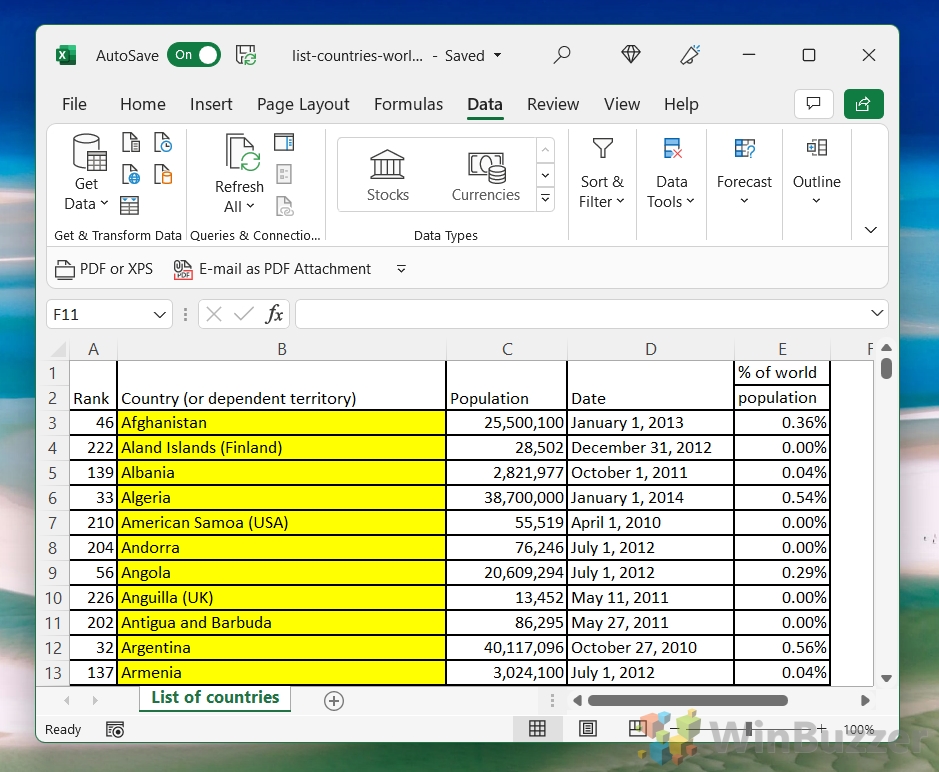939x772 pixels.
Task: Open the Recent Sources icon
Action: pos(165,144)
